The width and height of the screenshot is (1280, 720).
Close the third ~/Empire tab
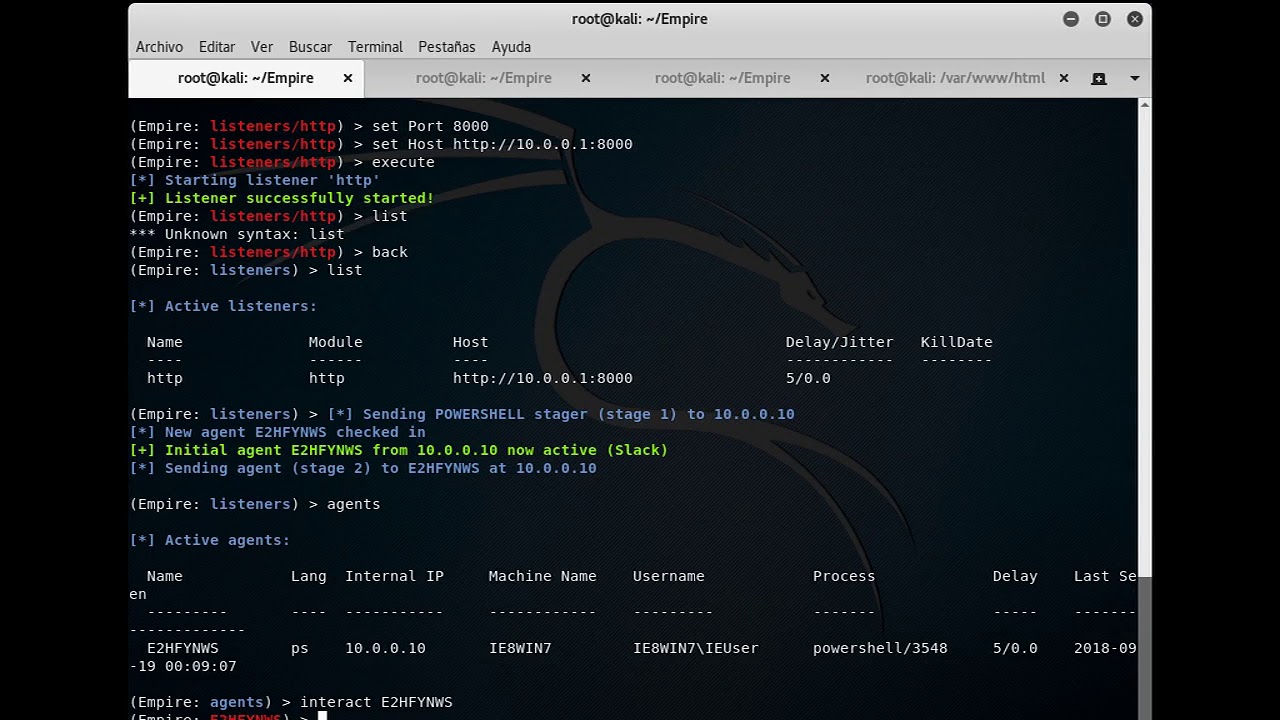[x=825, y=78]
